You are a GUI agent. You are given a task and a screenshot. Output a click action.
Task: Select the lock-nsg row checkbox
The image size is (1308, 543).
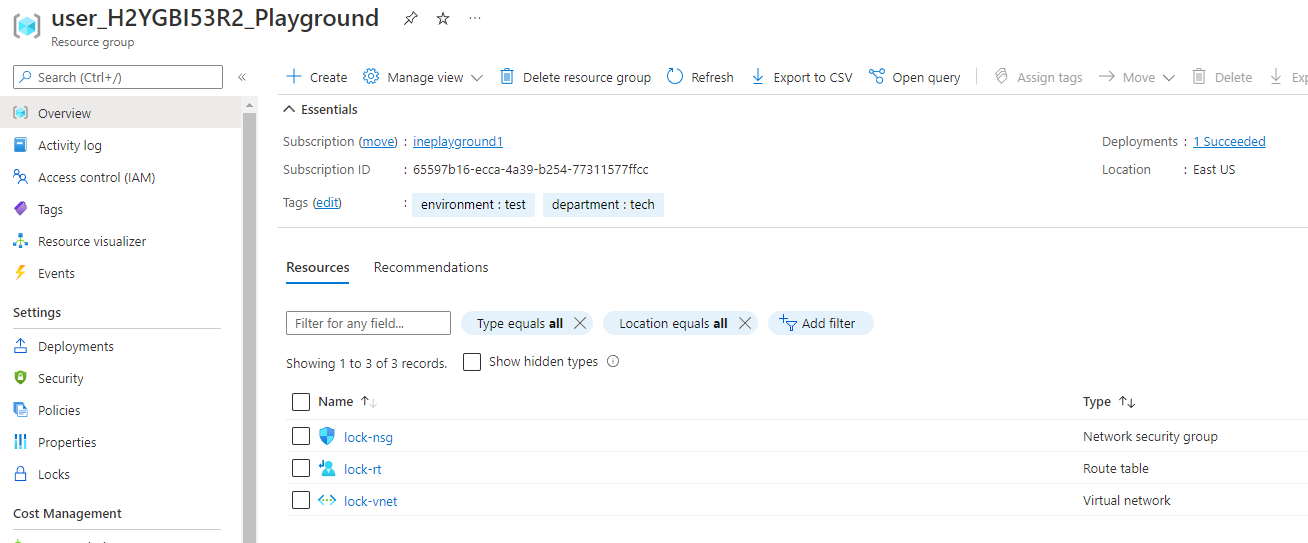click(x=301, y=436)
